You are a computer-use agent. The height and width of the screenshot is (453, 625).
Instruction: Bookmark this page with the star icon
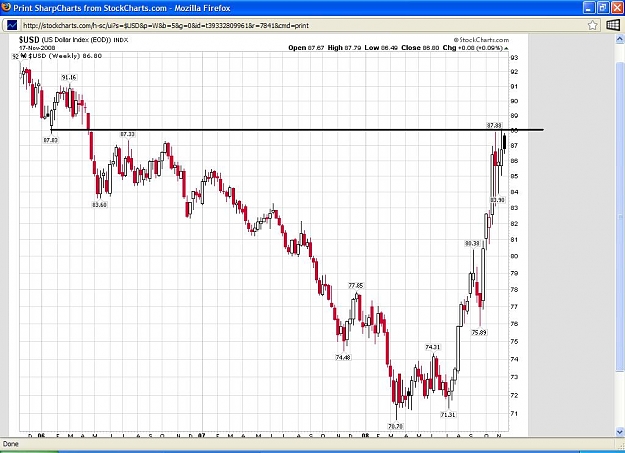[593, 25]
